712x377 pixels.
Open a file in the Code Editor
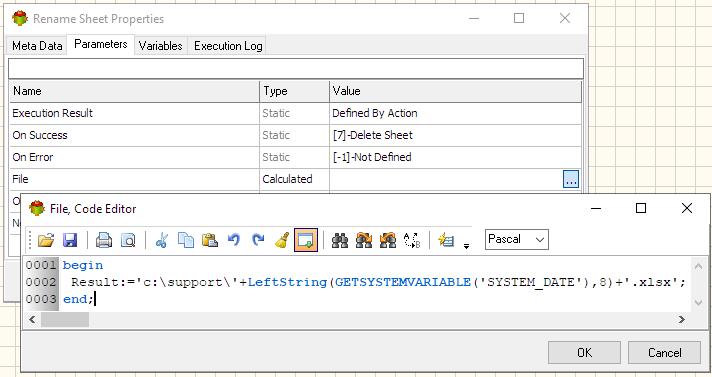(46, 240)
